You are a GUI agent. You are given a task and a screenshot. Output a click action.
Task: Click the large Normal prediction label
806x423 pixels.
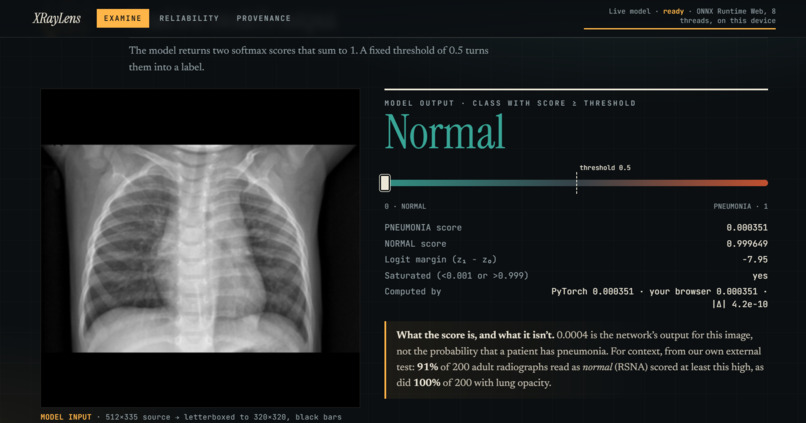pyautogui.click(x=445, y=132)
